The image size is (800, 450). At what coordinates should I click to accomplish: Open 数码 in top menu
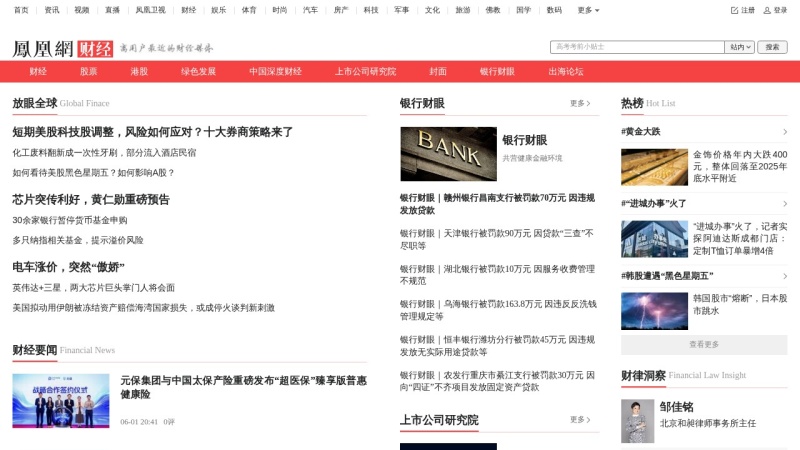click(x=554, y=10)
